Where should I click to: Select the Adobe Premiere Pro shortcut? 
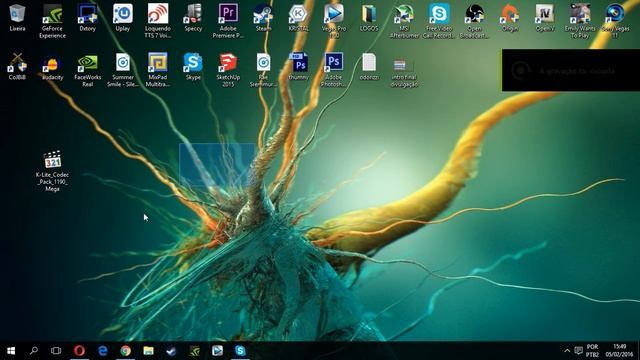[x=228, y=21]
